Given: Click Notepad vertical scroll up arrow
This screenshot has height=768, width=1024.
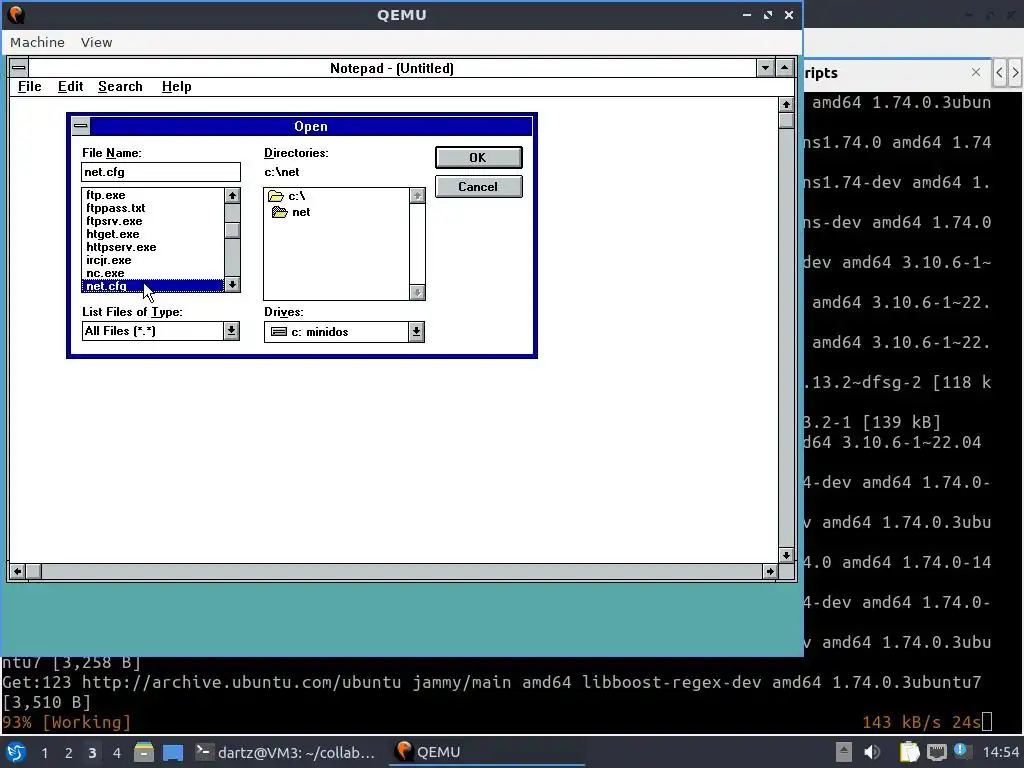Looking at the screenshot, I should point(786,104).
